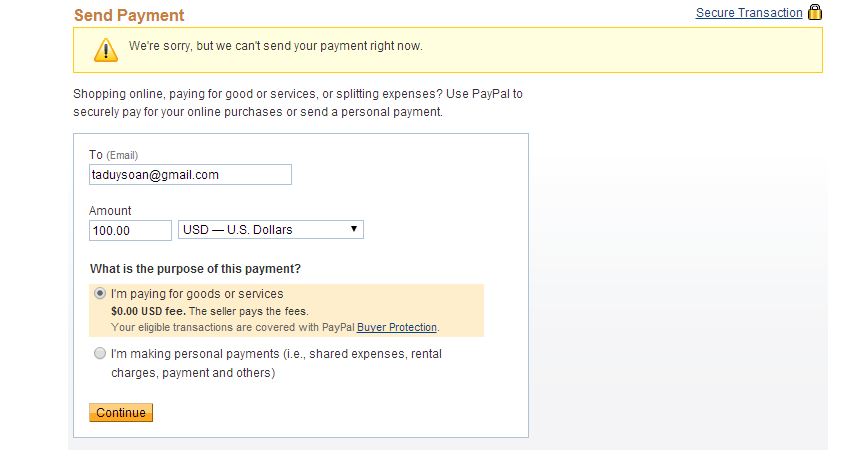
Task: Click the "can't send your payment" warning message
Action: point(276,46)
